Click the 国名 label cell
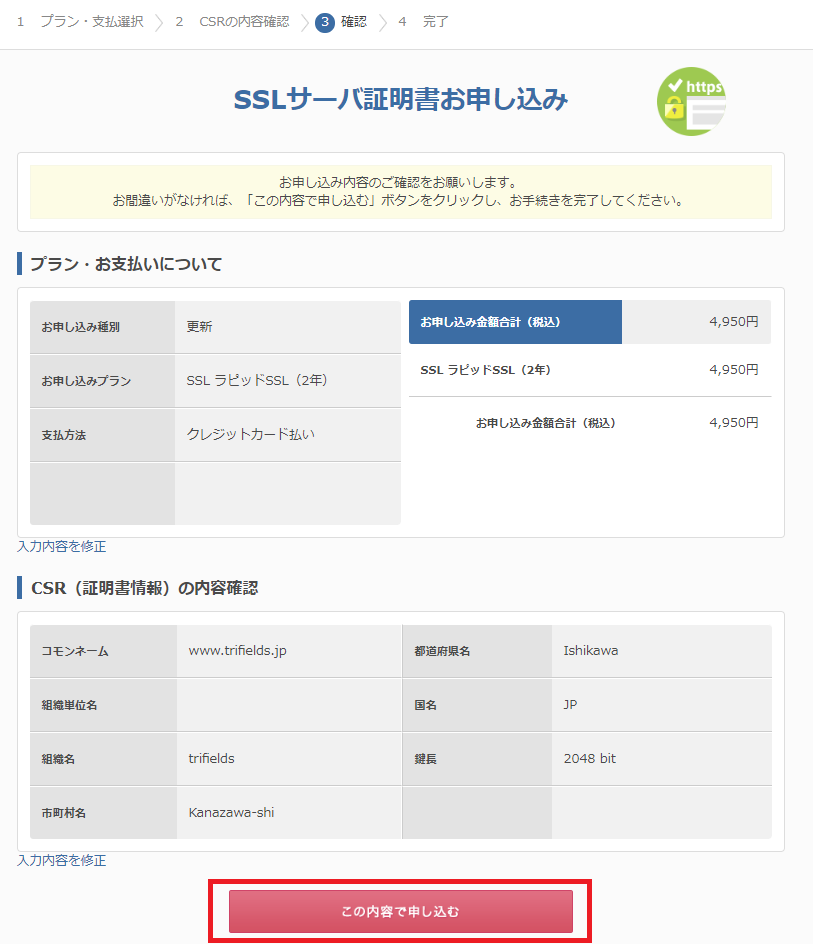The width and height of the screenshot is (813, 944). [x=477, y=705]
